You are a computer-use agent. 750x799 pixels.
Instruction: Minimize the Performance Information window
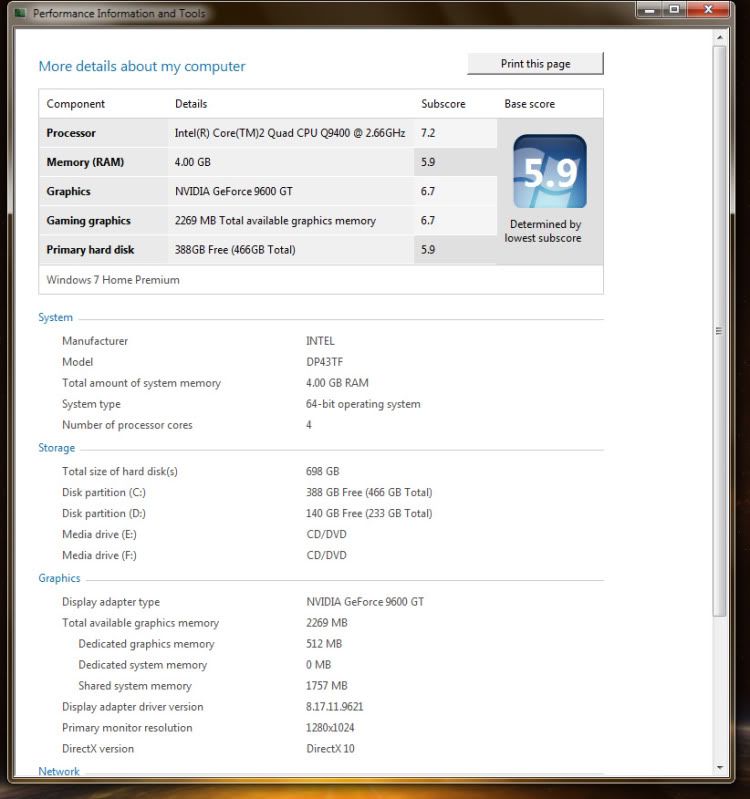(x=649, y=10)
